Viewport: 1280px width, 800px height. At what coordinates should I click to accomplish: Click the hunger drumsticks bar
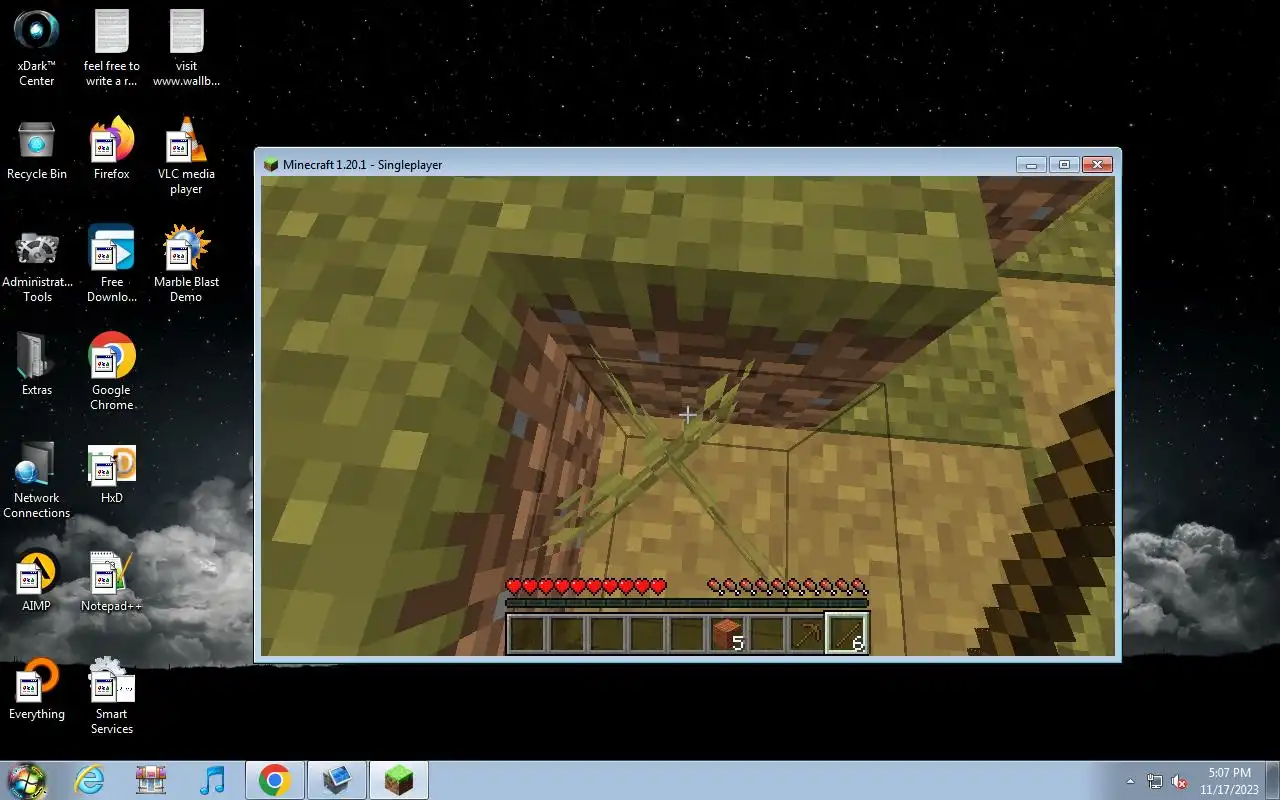click(x=788, y=586)
